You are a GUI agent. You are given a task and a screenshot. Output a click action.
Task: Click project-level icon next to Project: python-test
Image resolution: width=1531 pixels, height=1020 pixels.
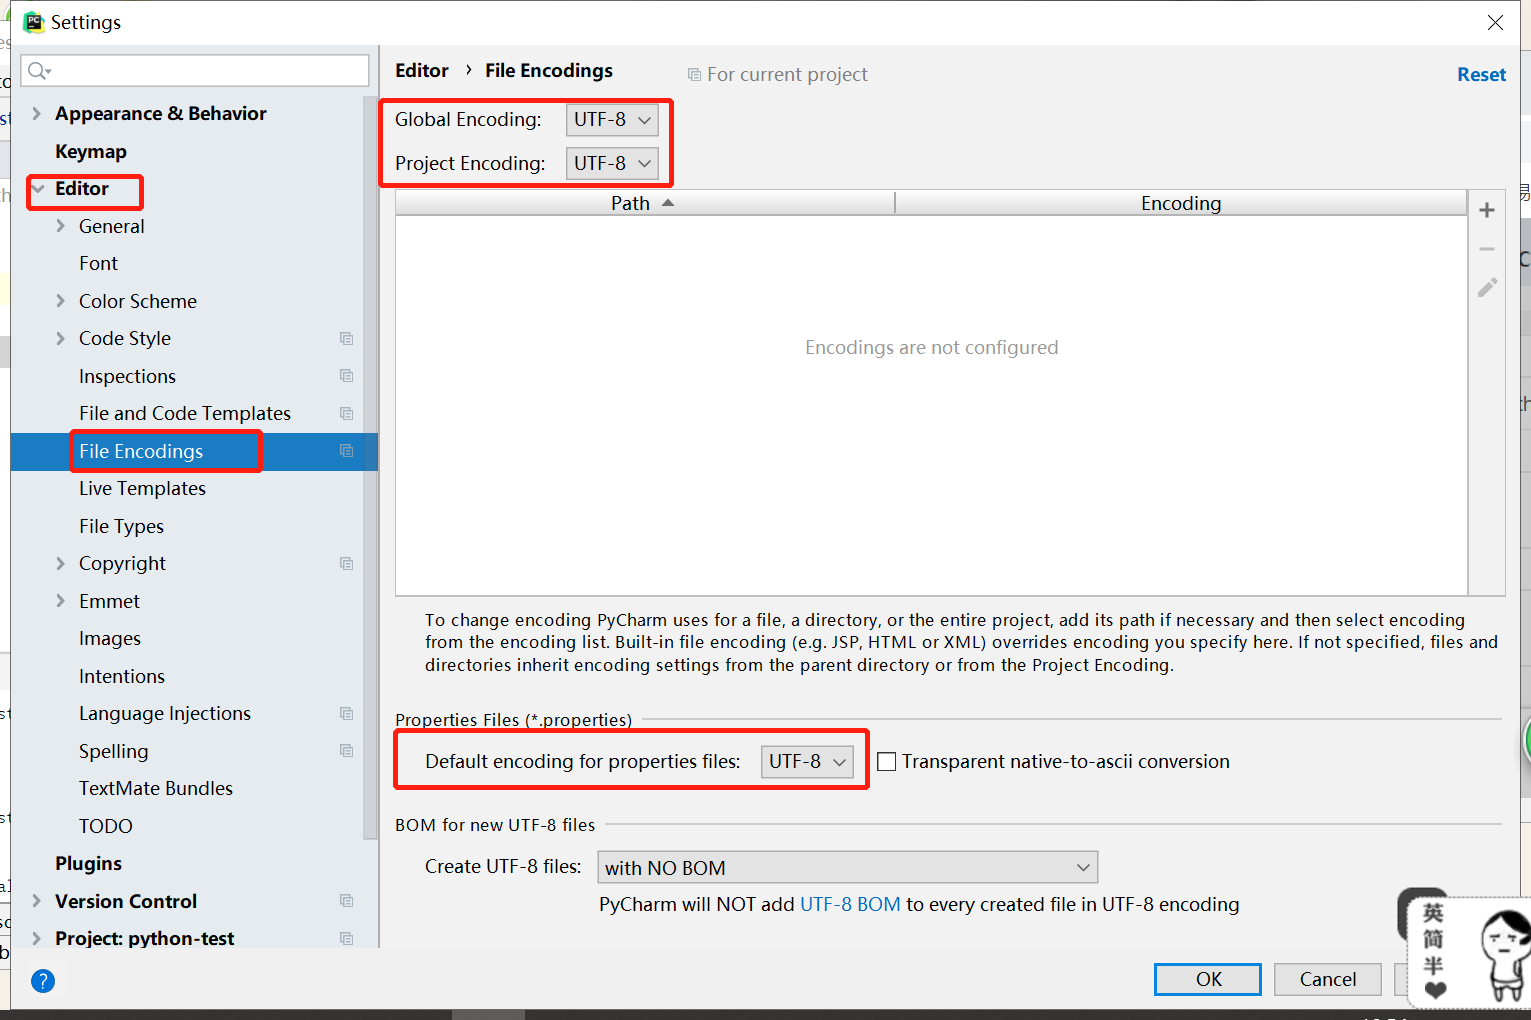pos(347,939)
